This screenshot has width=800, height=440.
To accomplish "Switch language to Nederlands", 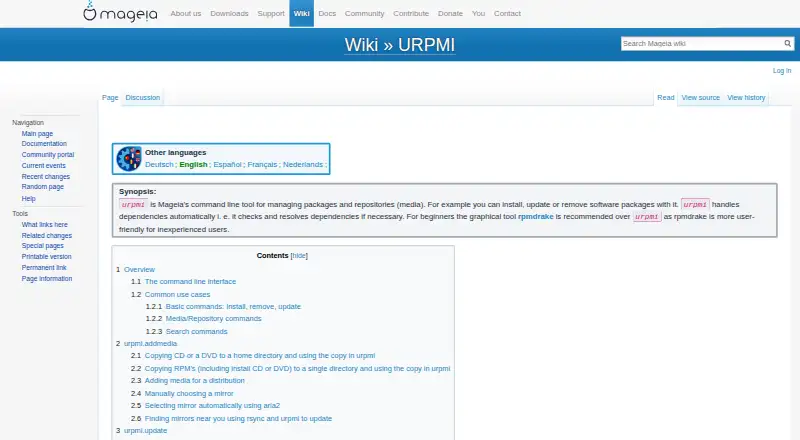I will [303, 164].
